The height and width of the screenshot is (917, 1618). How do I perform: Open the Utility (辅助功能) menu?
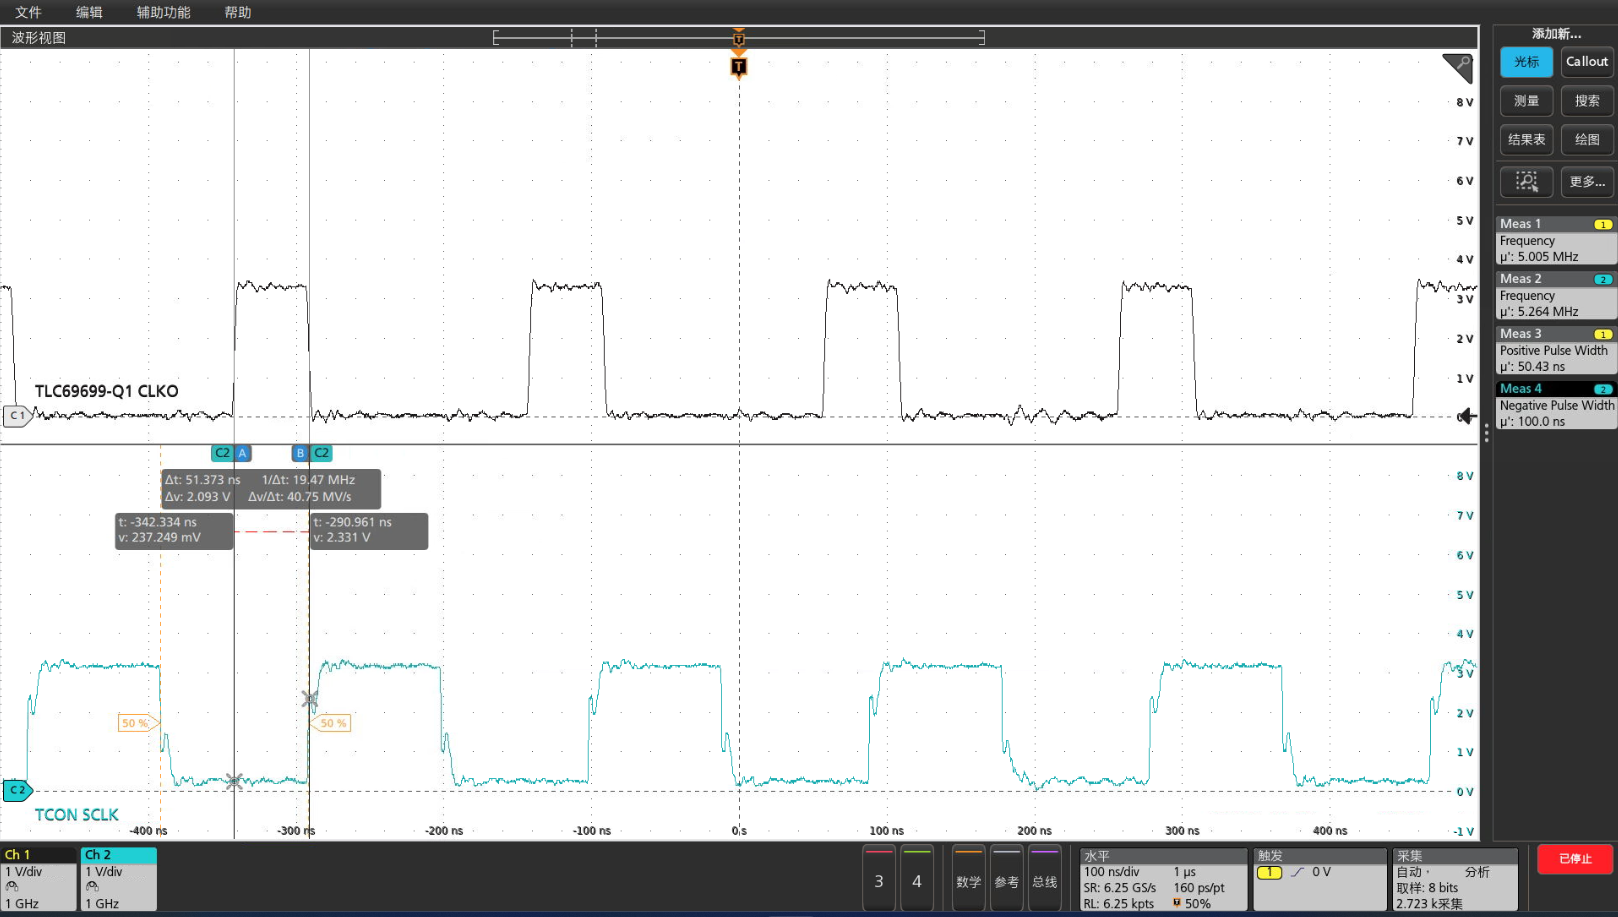(x=163, y=12)
